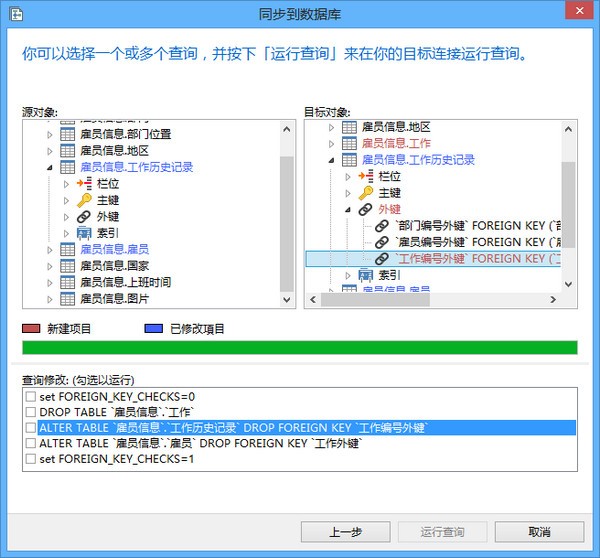Check the set FOREIGN_KEY_CHECKS=1 query
This screenshot has width=600, height=558.
(x=31, y=458)
